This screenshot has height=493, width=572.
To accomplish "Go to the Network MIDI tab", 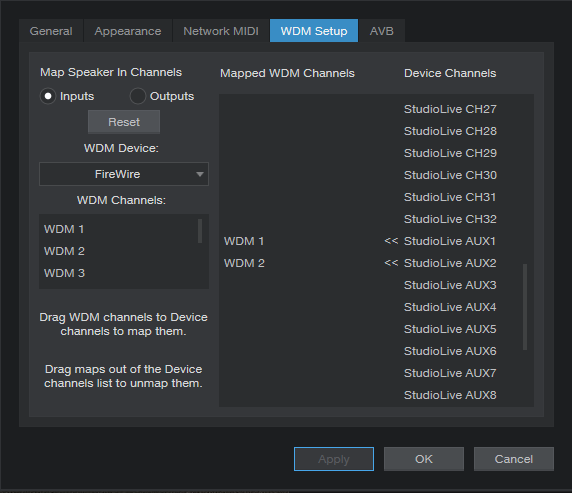I will coord(221,31).
